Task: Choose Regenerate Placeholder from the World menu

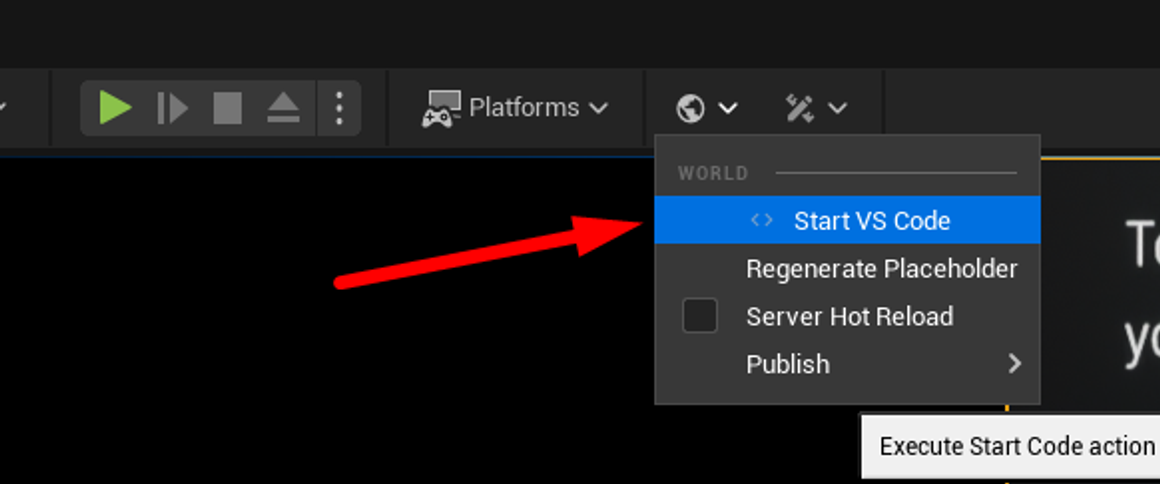Action: tap(881, 269)
